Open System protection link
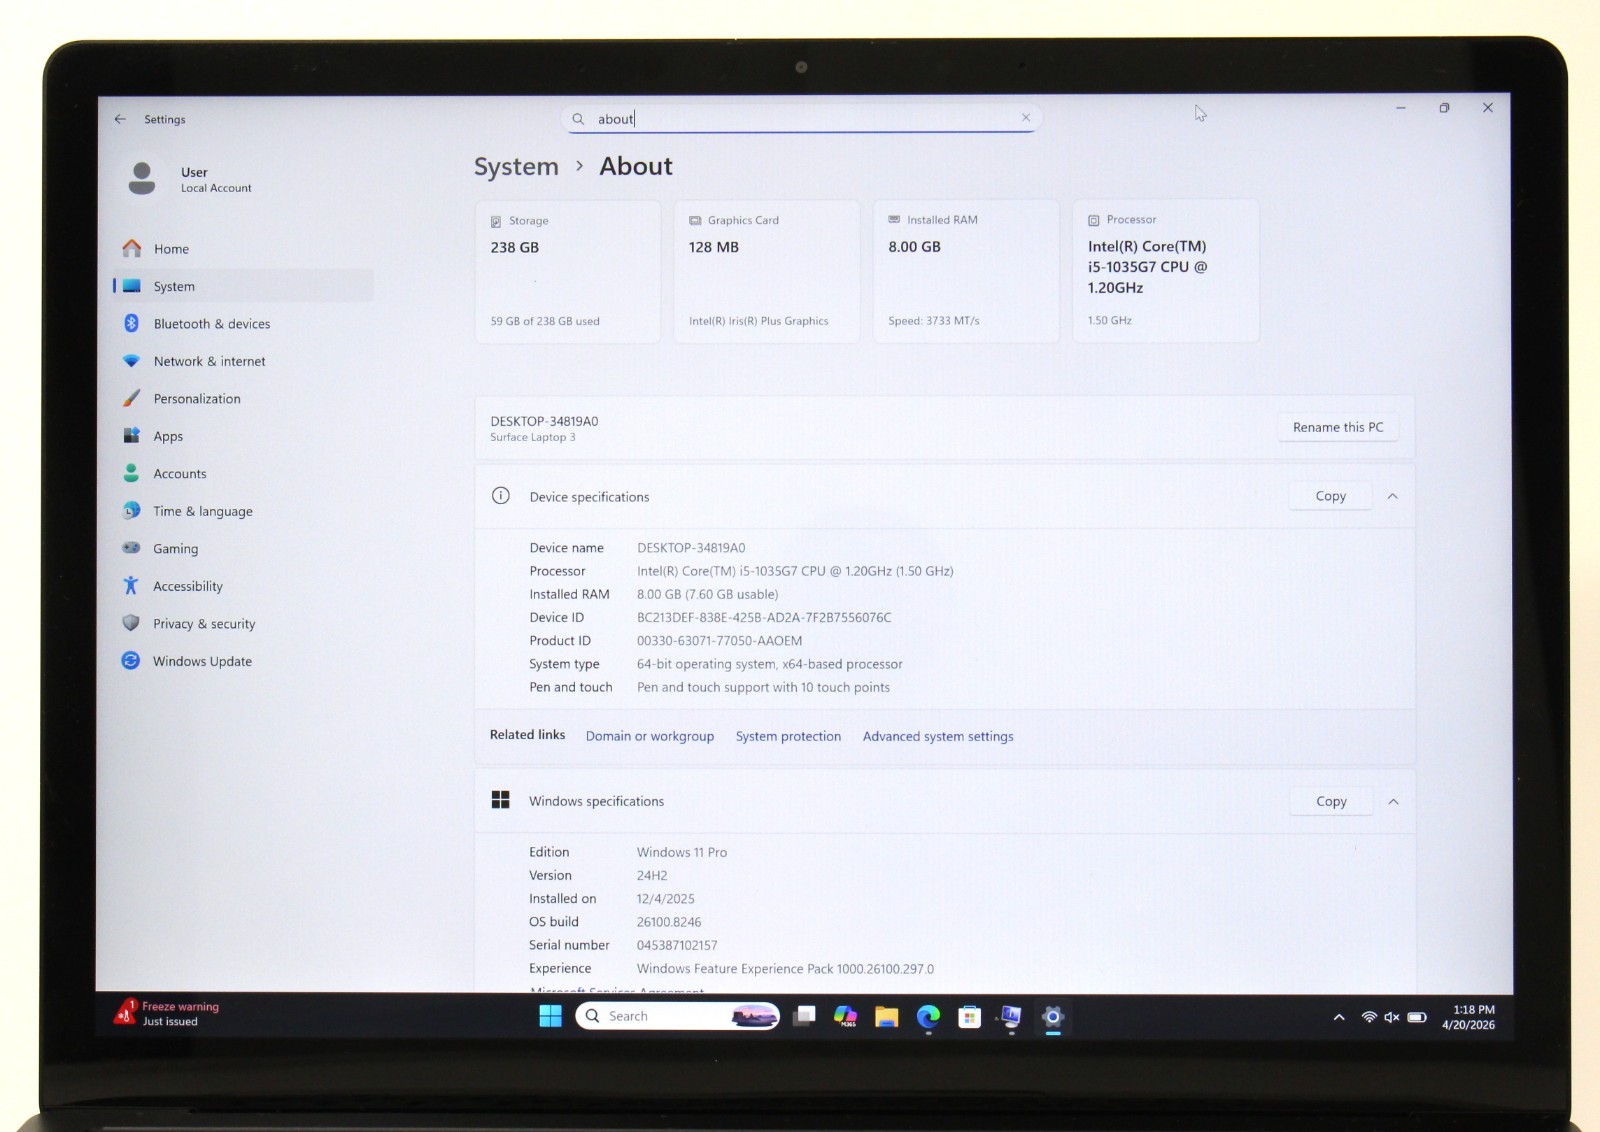The width and height of the screenshot is (1600, 1132). coord(788,736)
